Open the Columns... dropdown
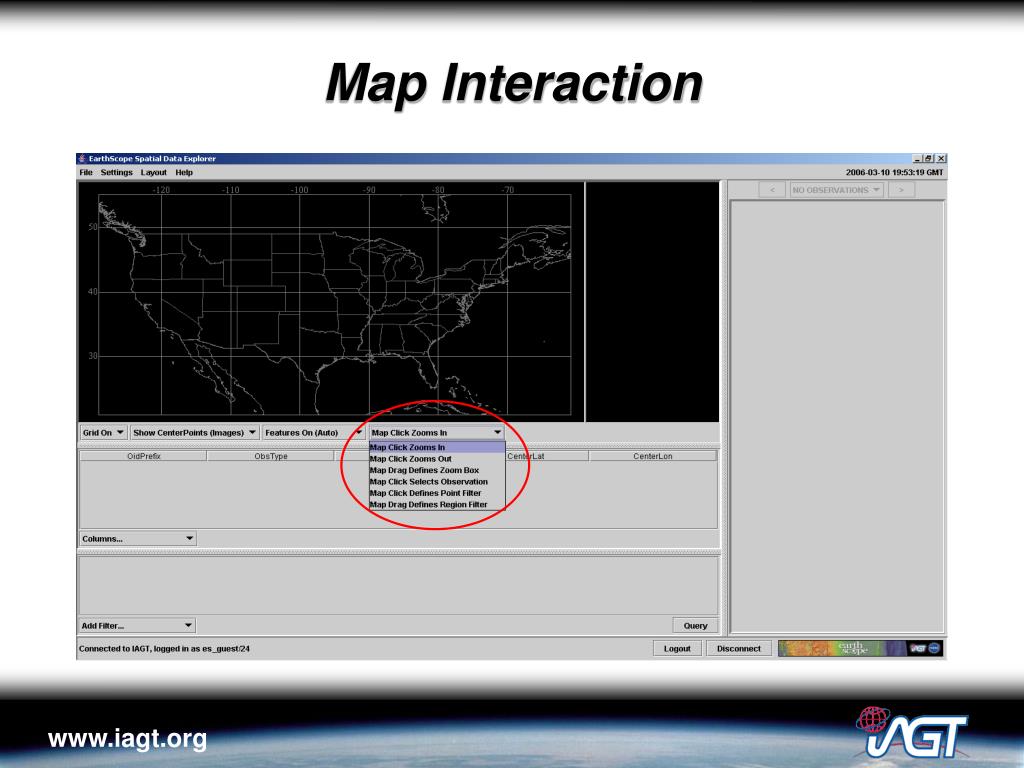This screenshot has width=1024, height=768. (x=138, y=539)
